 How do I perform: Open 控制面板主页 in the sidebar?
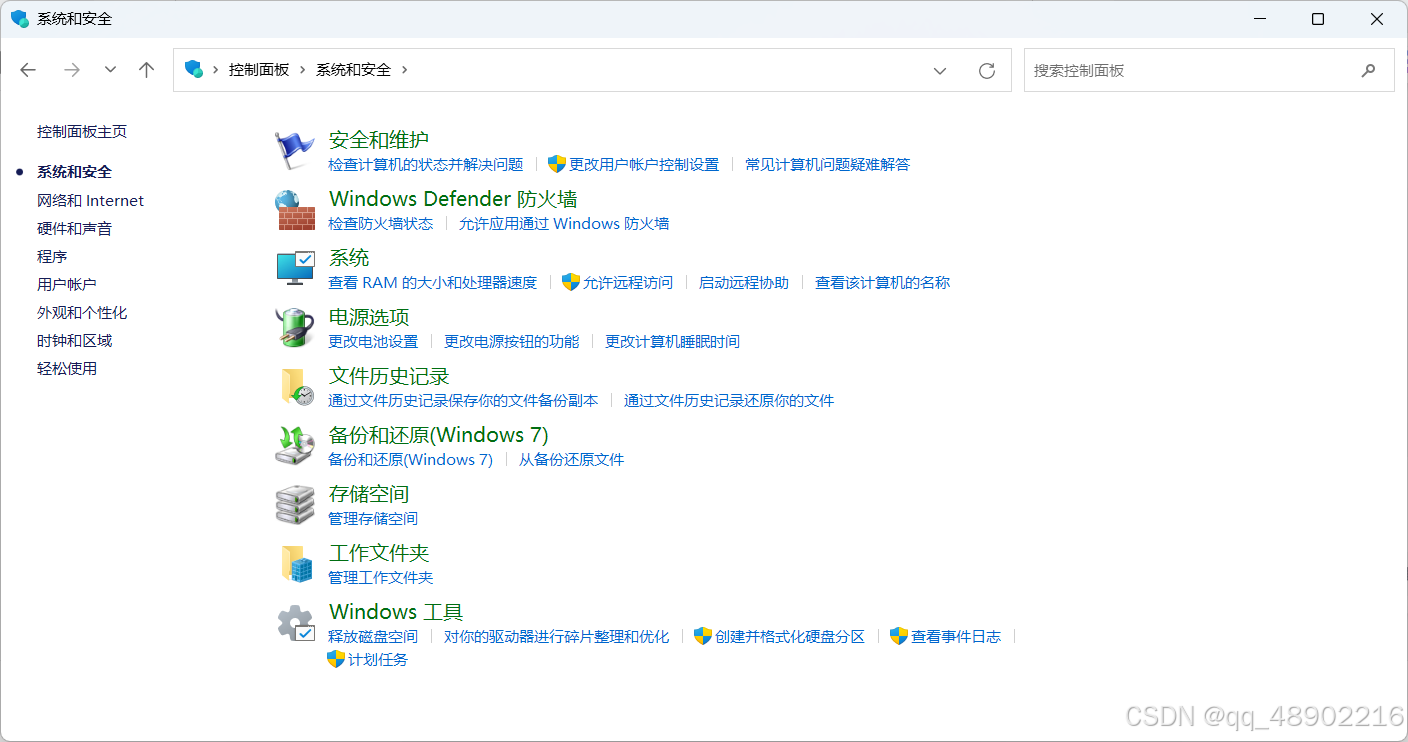pyautogui.click(x=82, y=131)
